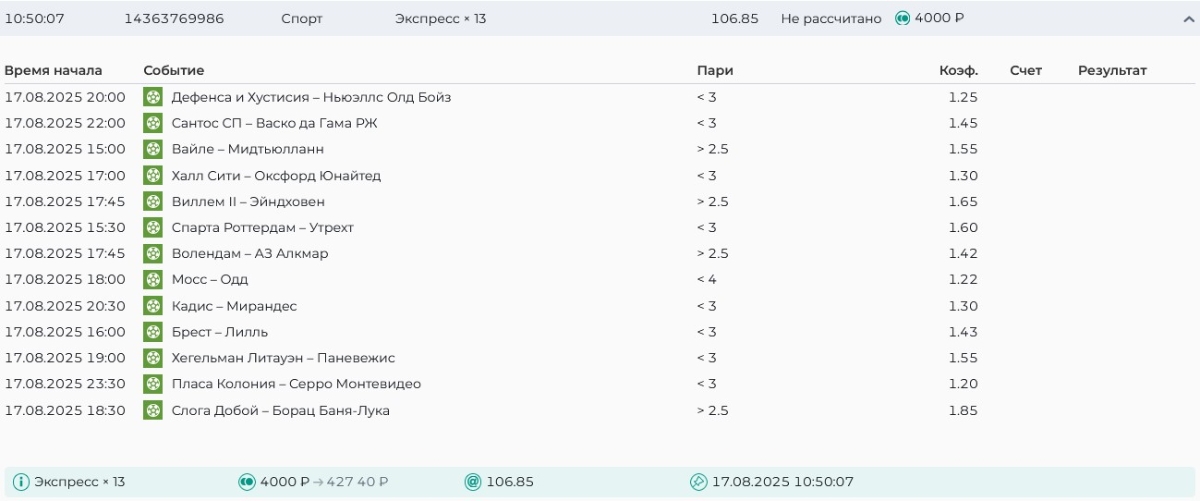Click the clock icon beside bottom timestamp
The height and width of the screenshot is (501, 1200).
[x=699, y=482]
